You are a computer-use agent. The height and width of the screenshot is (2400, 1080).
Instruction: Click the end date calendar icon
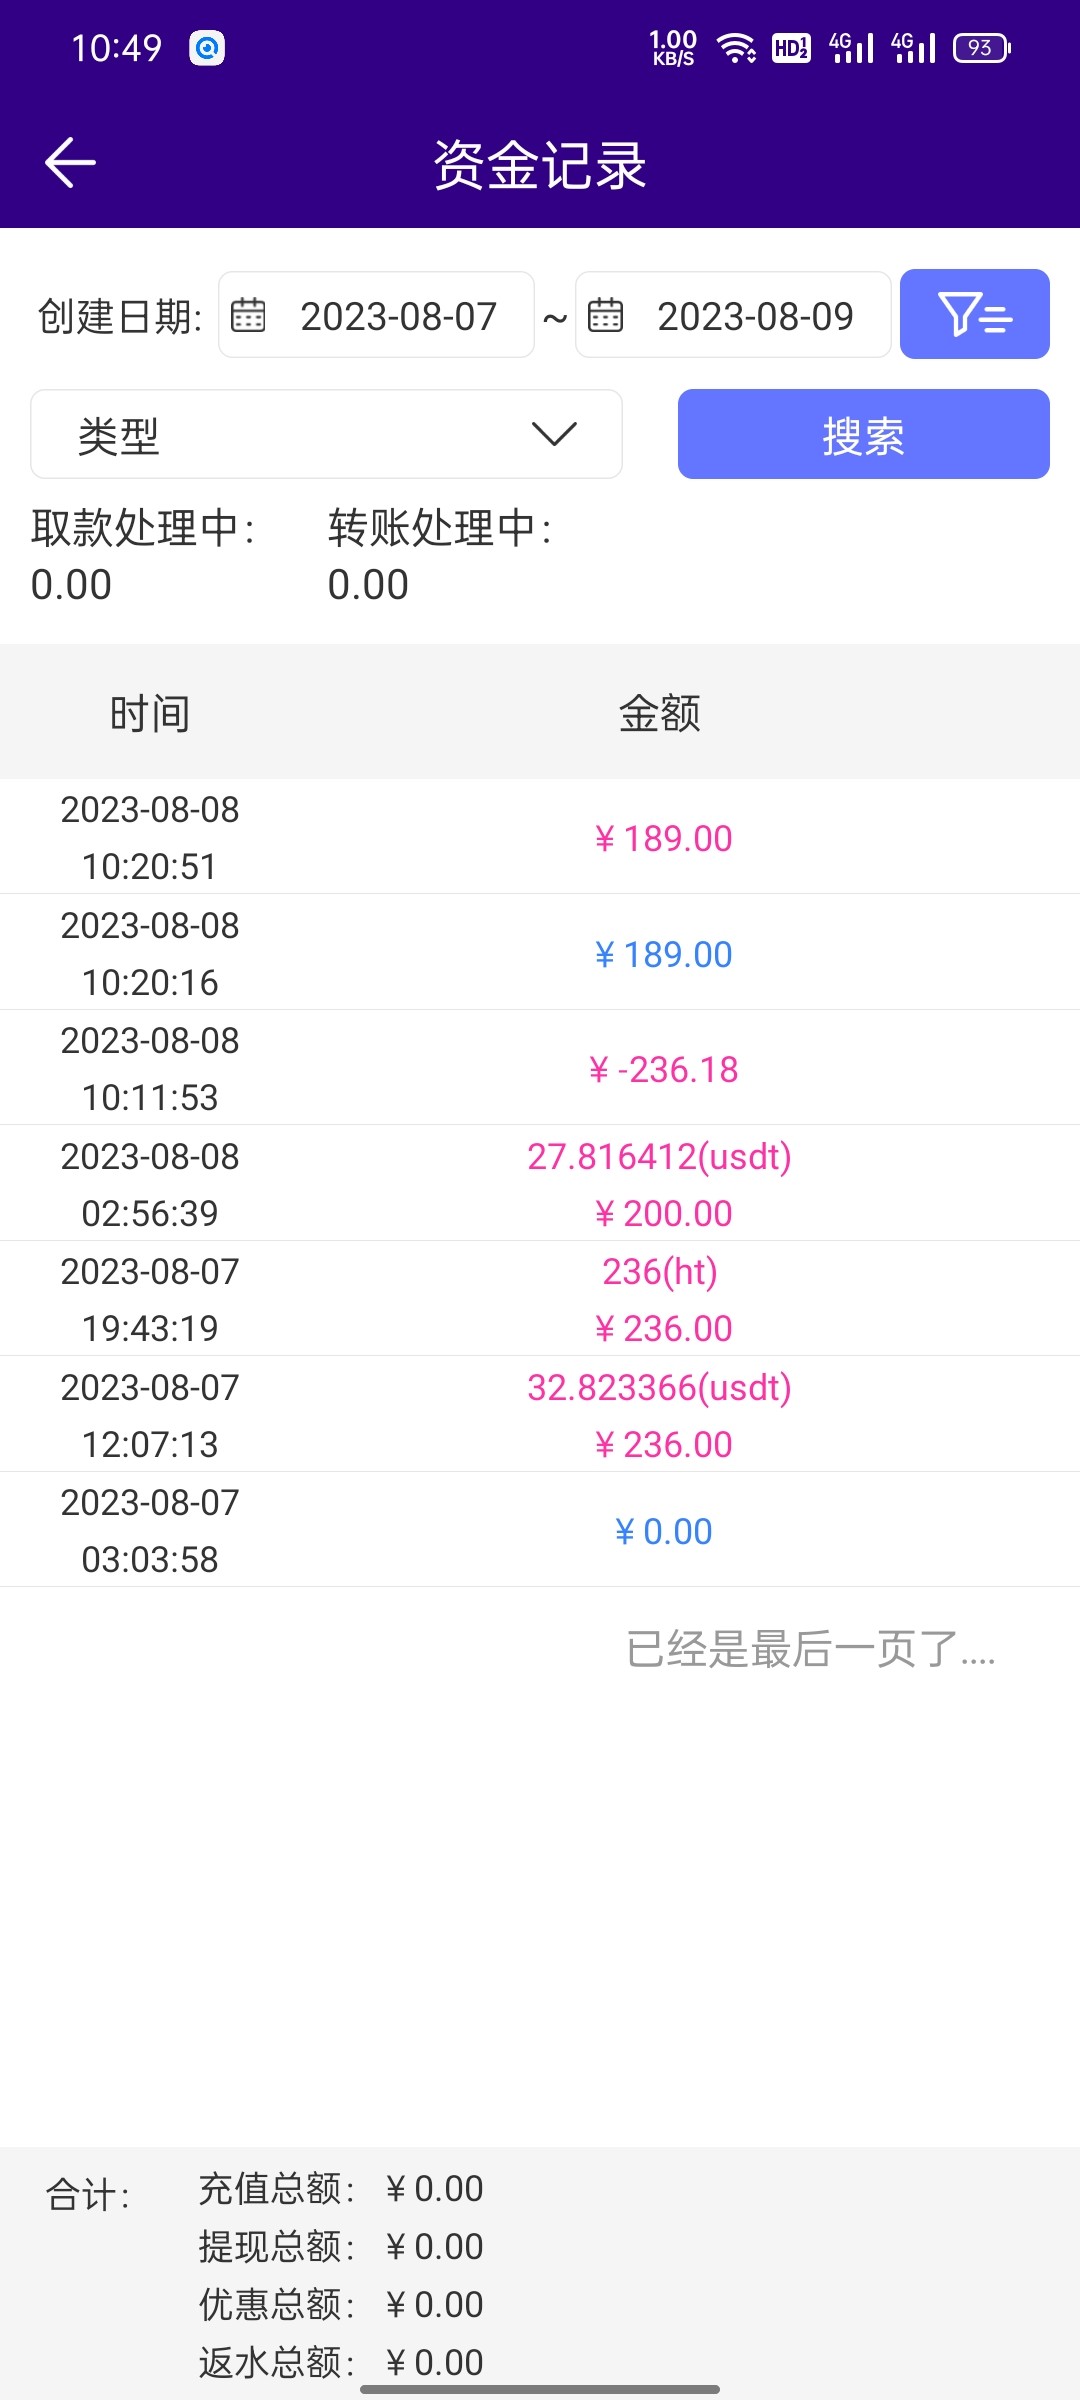(605, 315)
